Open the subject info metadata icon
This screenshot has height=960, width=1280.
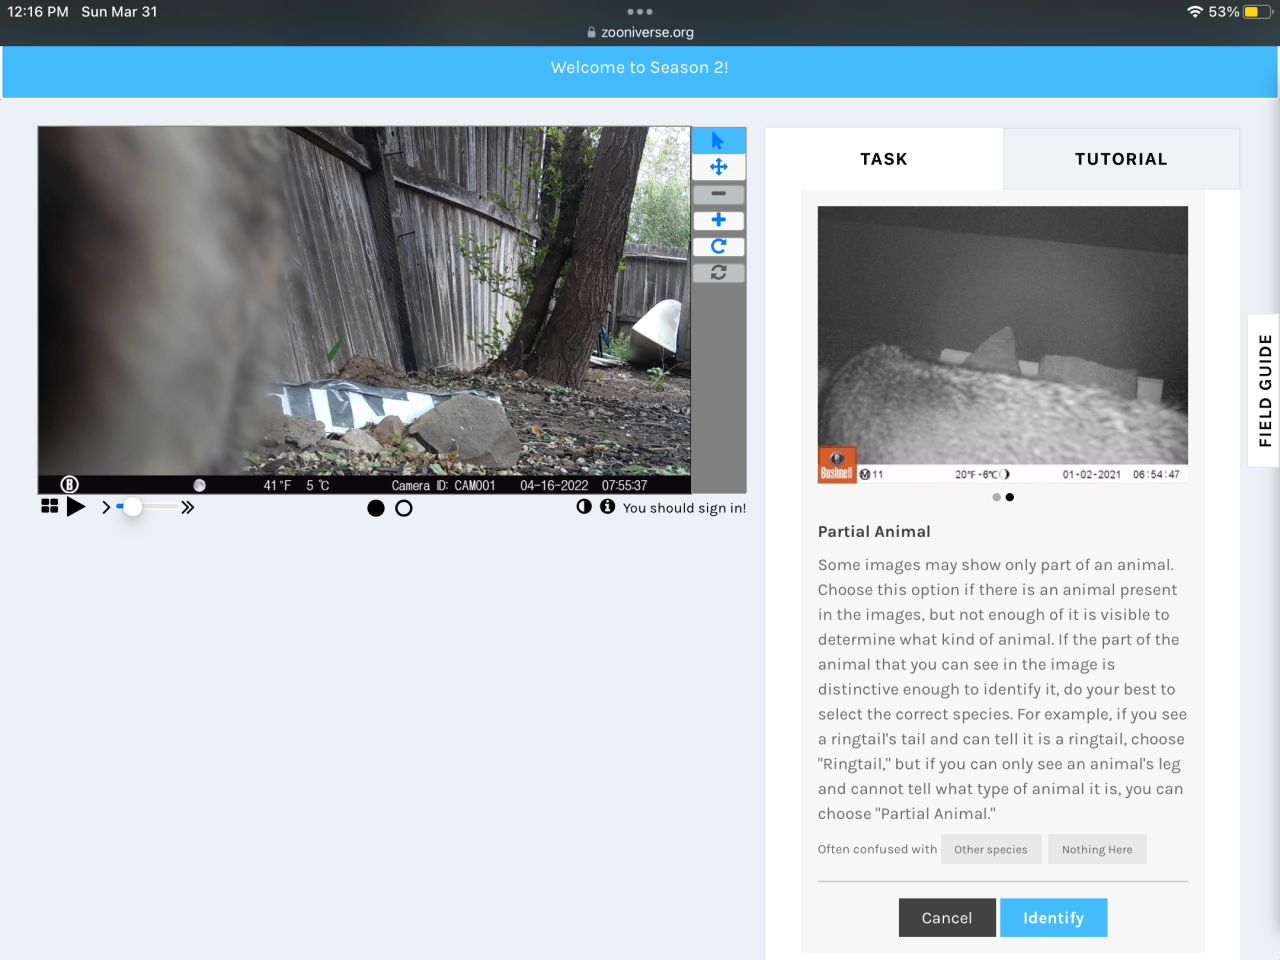(607, 507)
